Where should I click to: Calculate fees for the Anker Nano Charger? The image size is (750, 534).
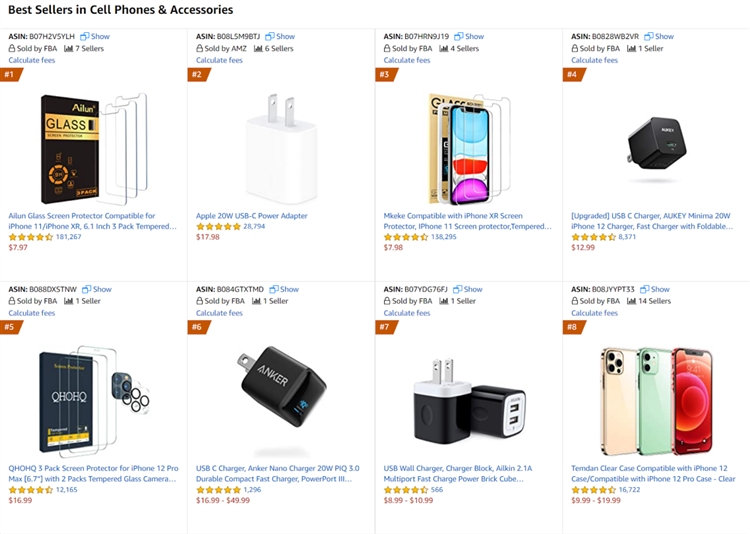point(219,313)
